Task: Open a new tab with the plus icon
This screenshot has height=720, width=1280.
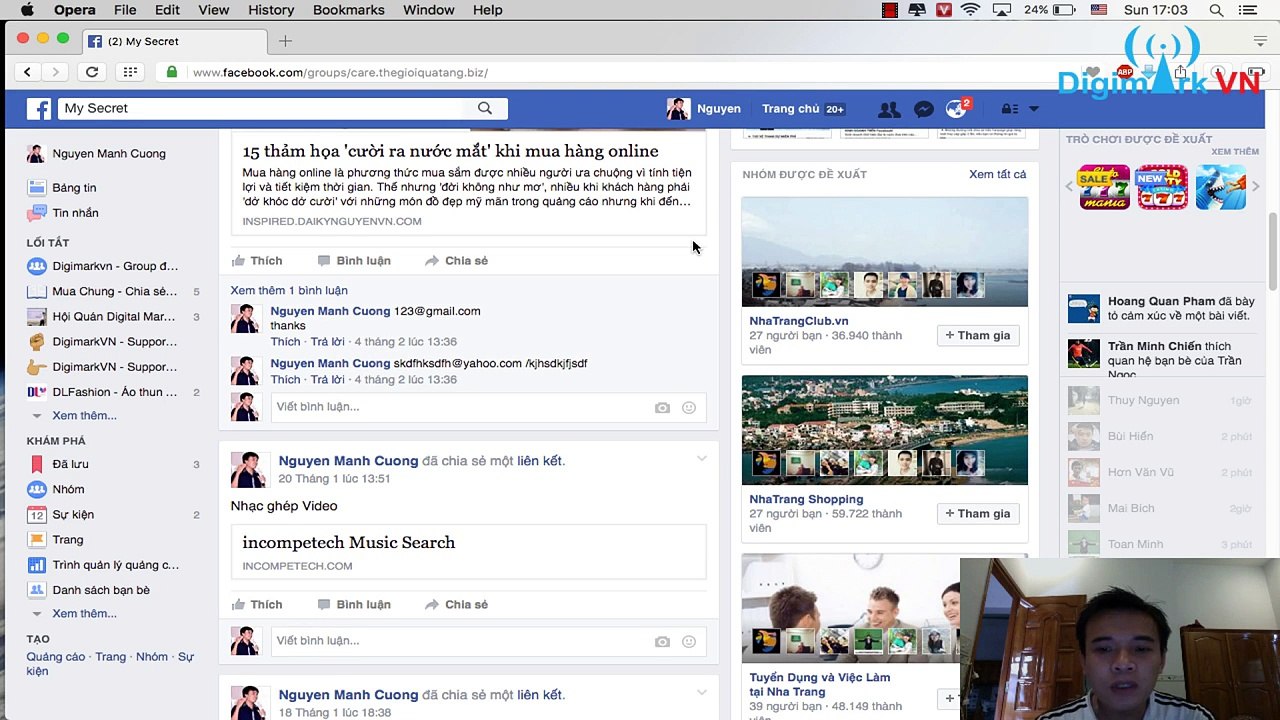Action: (285, 41)
